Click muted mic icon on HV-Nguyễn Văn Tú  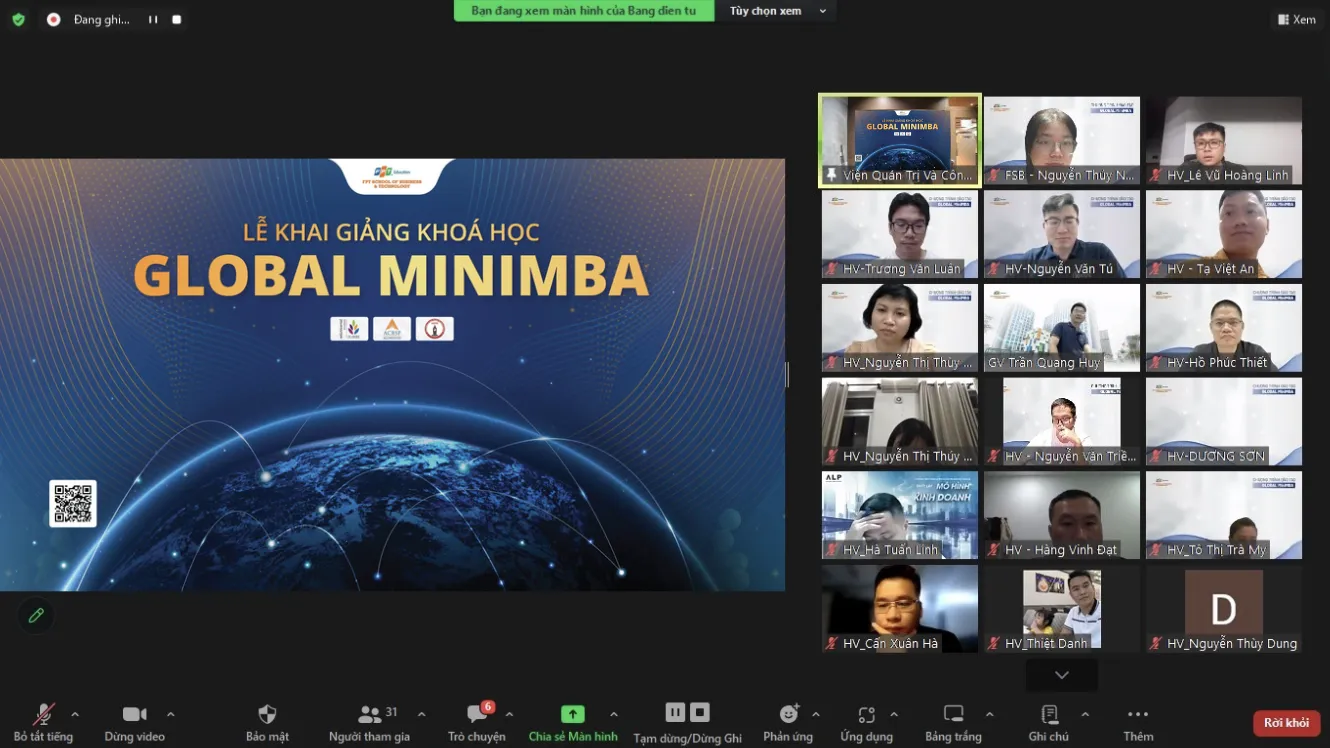point(994,269)
